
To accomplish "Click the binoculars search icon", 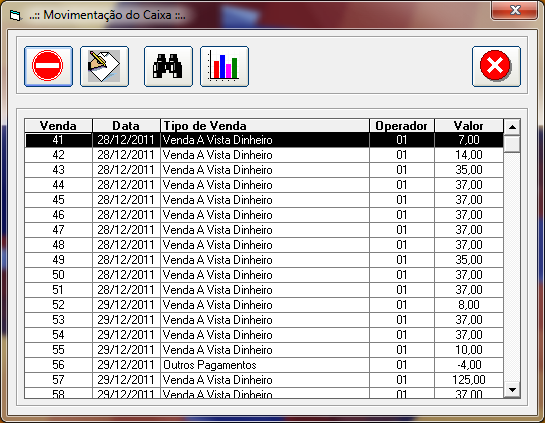I will (x=168, y=66).
